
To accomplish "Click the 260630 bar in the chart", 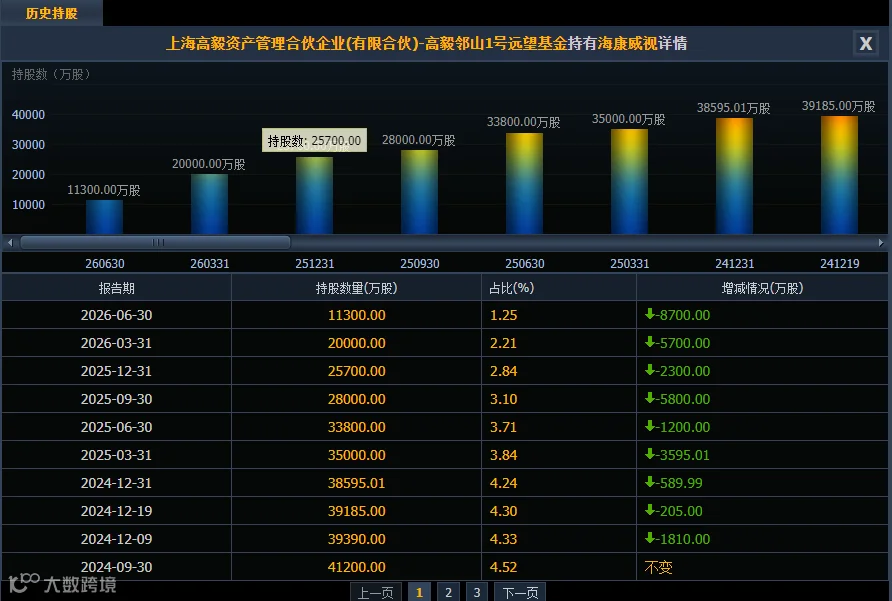I will [x=105, y=217].
